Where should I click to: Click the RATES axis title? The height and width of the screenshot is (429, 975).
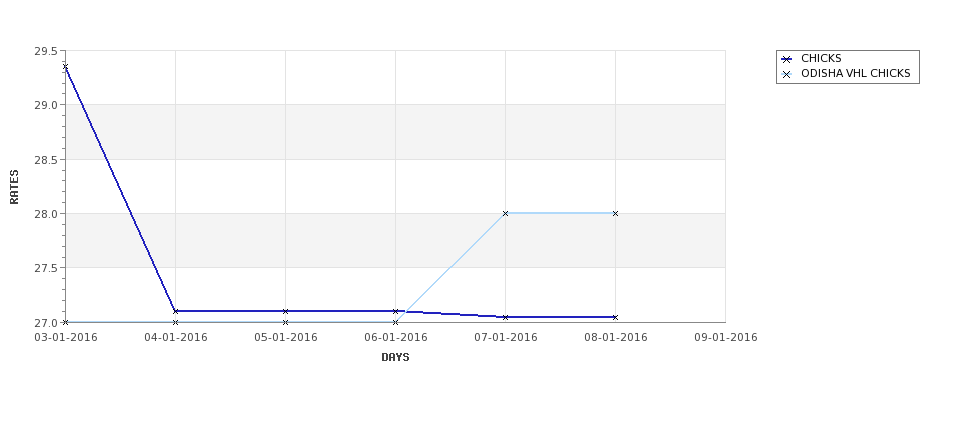14,187
